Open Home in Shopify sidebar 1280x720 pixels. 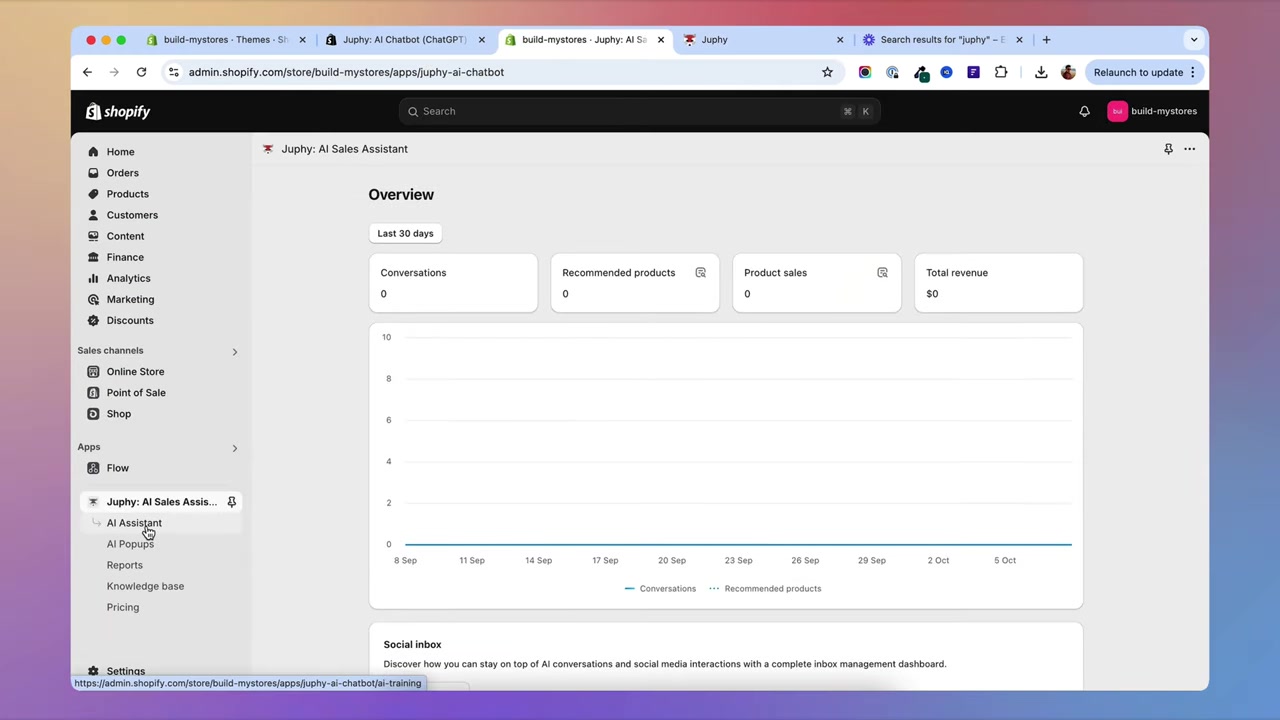[x=120, y=152]
